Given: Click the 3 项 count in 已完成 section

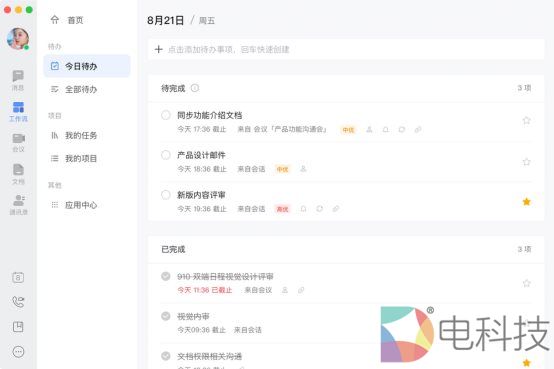Looking at the screenshot, I should pos(524,249).
